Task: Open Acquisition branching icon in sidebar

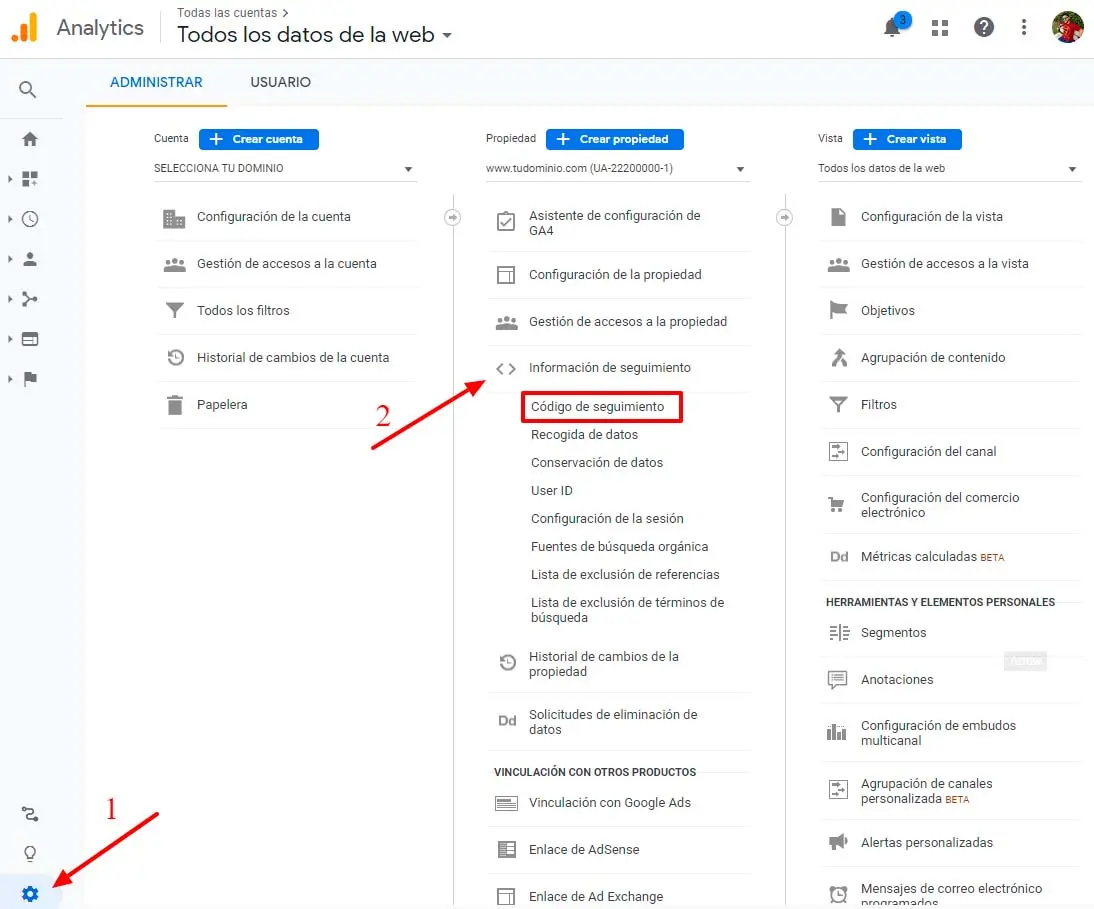Action: tap(29, 299)
